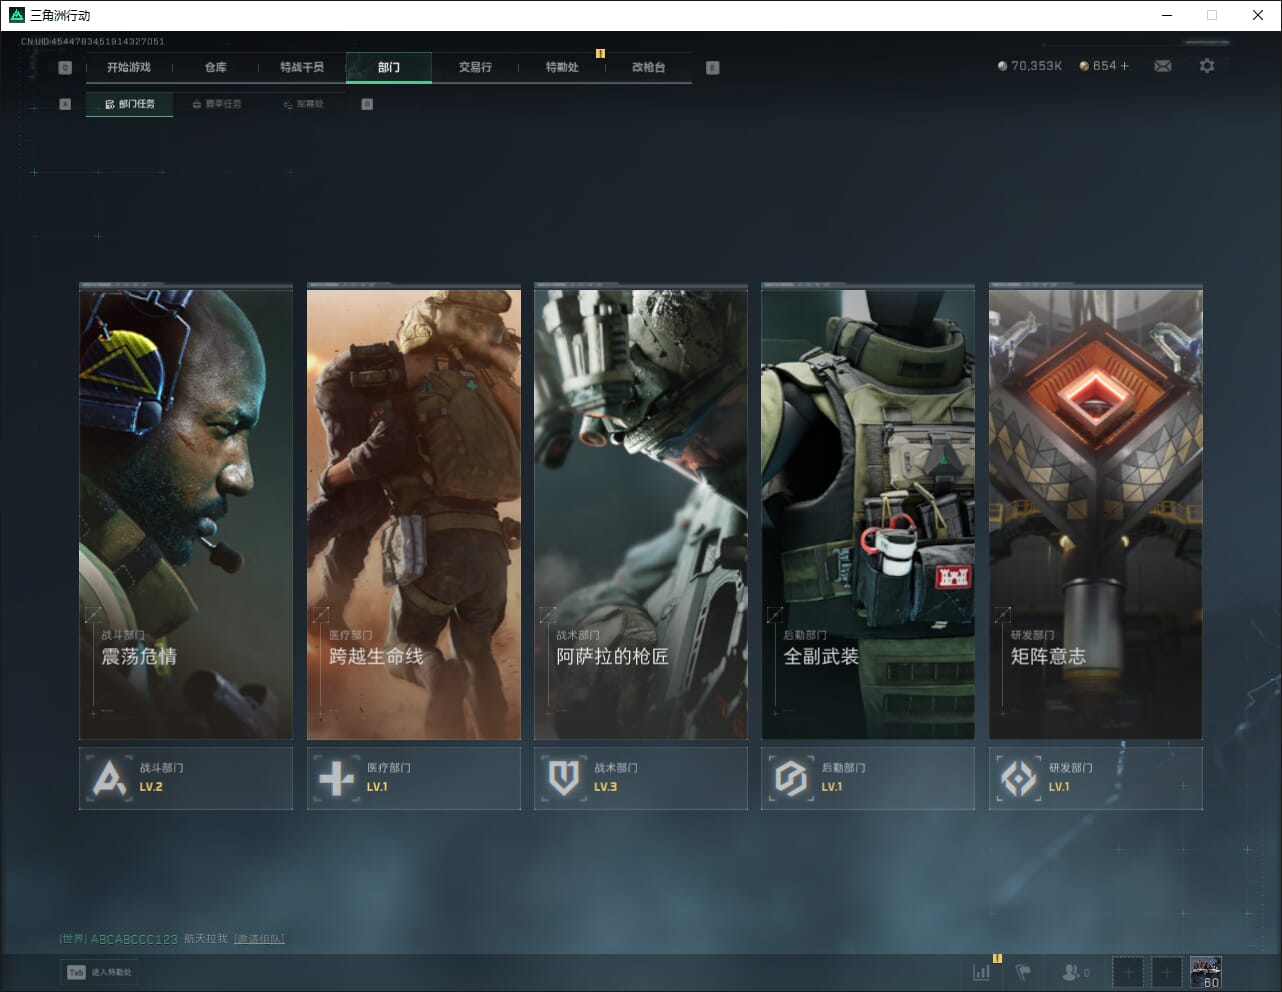Switch to the 仓库 tab
Viewport: 1282px width, 992px height.
point(216,67)
